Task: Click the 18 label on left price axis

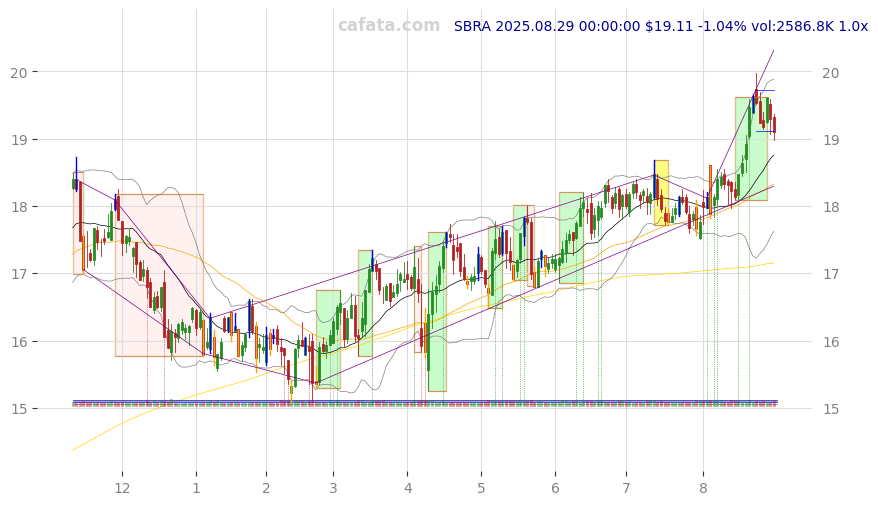Action: (x=18, y=207)
